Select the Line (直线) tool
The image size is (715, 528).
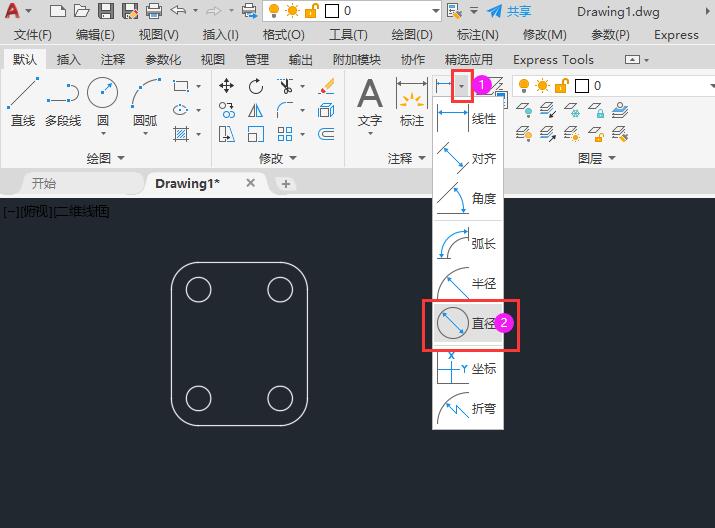point(23,102)
